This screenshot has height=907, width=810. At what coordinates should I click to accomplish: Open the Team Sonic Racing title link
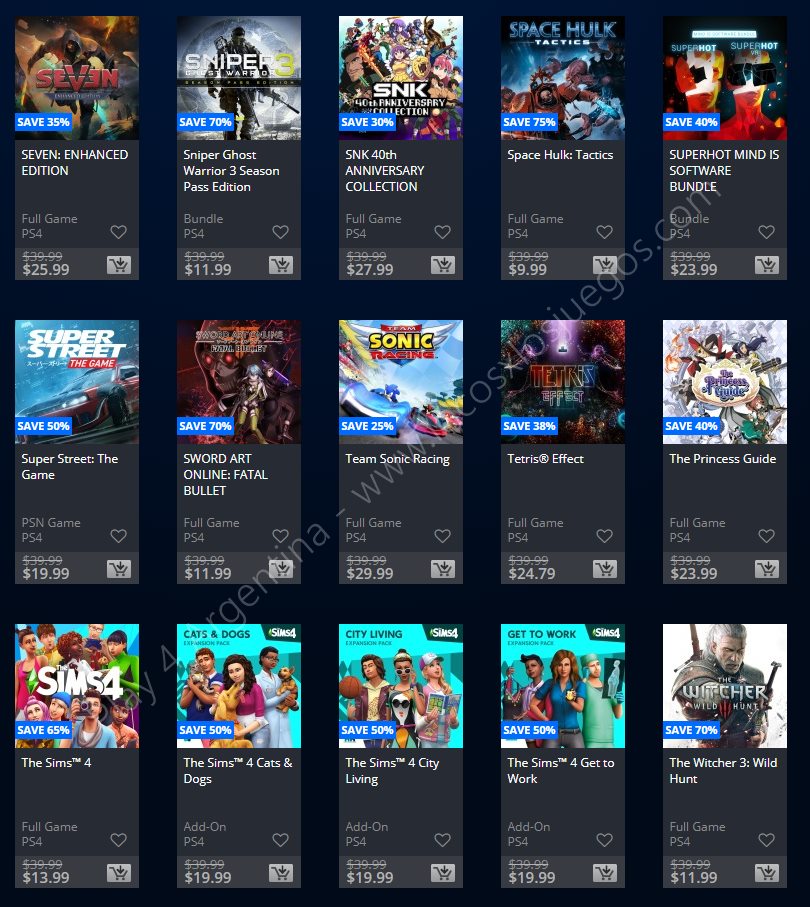(x=397, y=459)
